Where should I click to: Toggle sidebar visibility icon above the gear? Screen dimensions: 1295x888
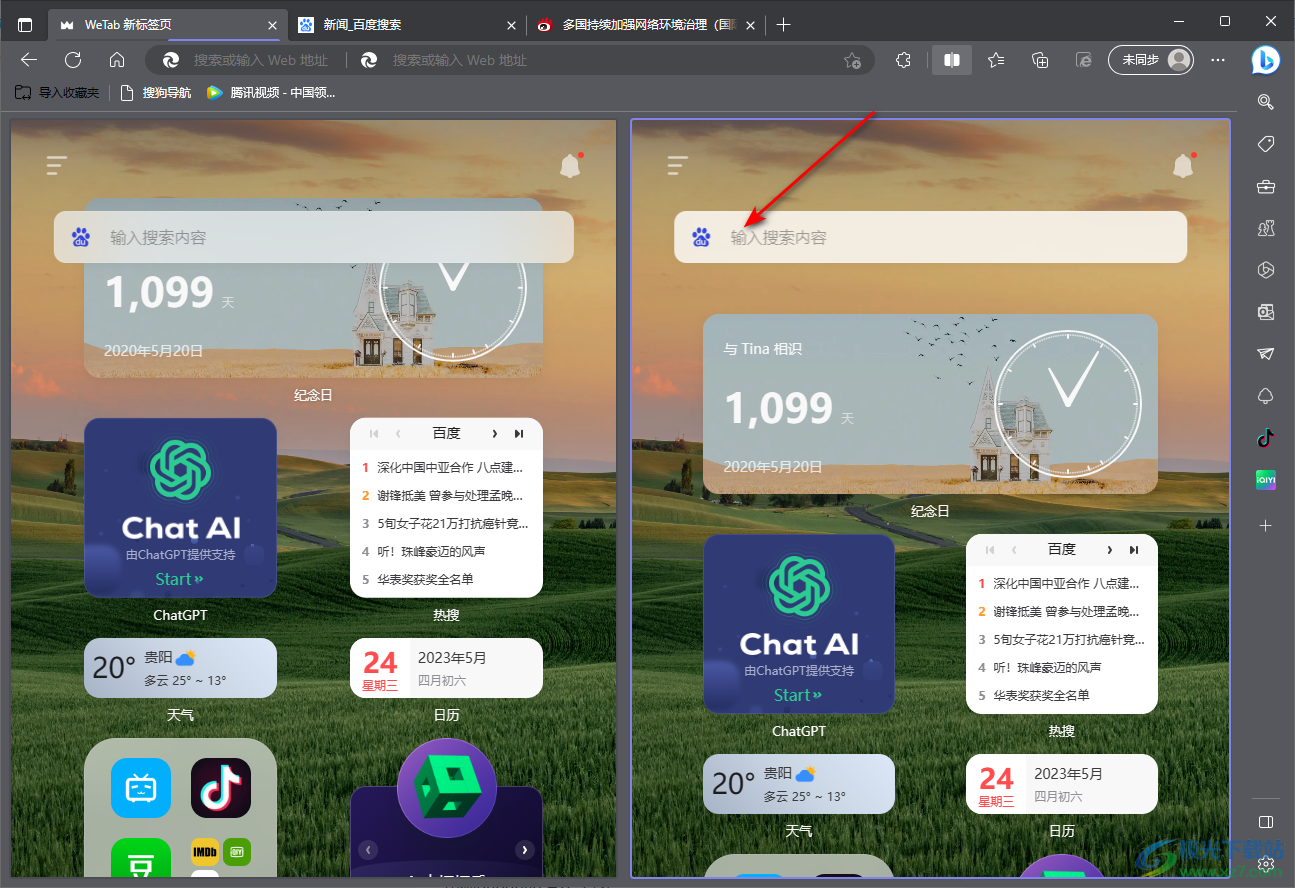point(1266,822)
